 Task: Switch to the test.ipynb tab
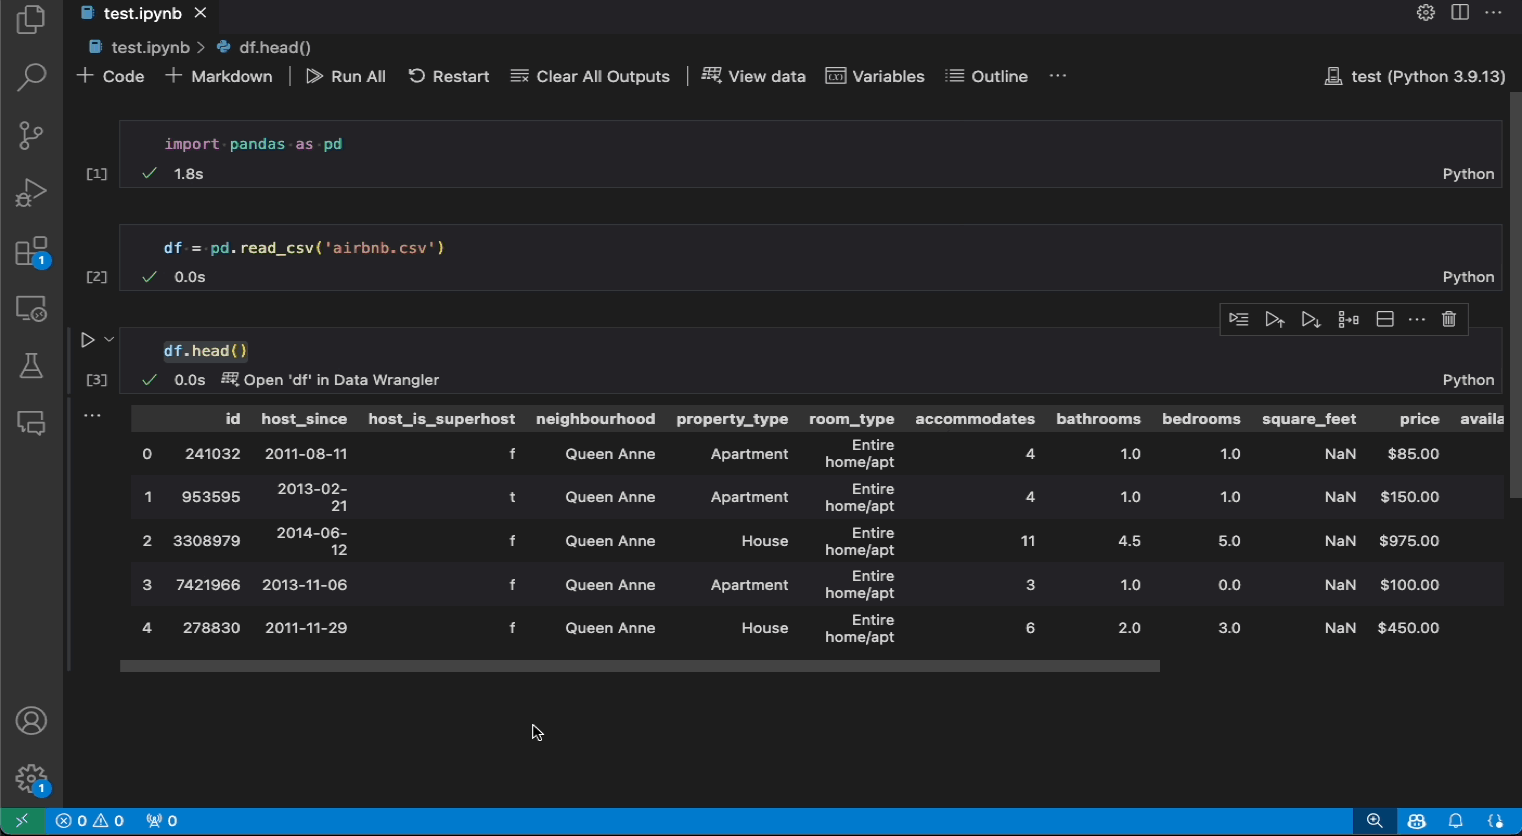click(x=135, y=13)
